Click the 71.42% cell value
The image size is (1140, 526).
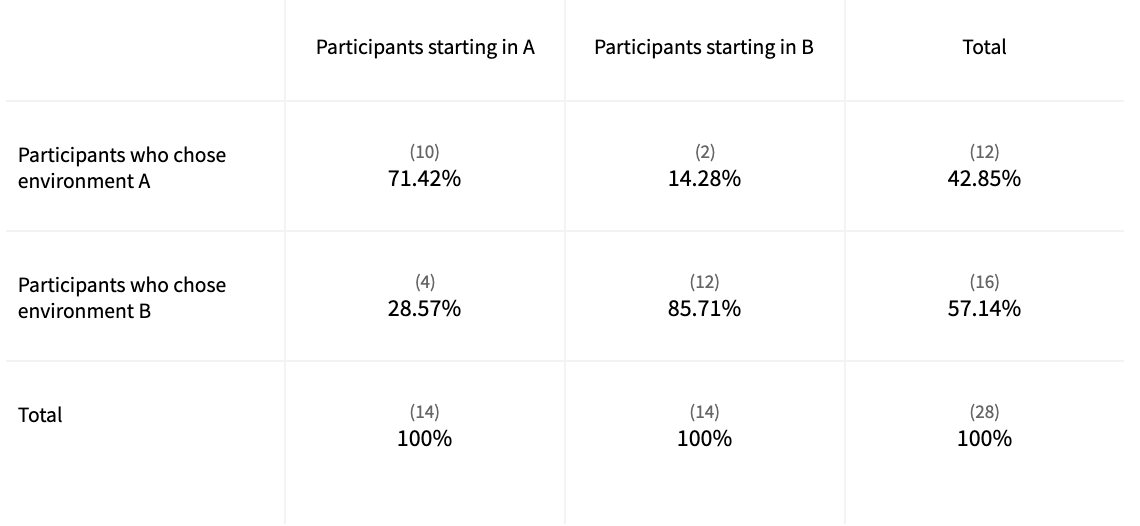pyautogui.click(x=424, y=179)
